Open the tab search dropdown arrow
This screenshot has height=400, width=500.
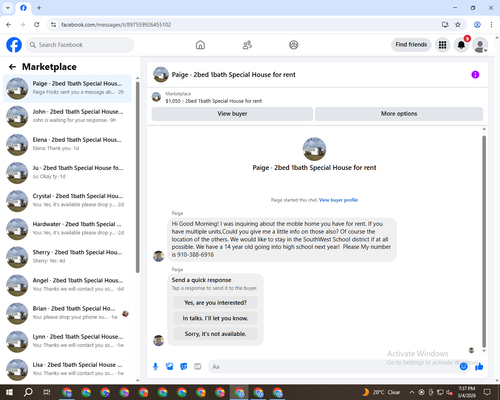click(x=8, y=8)
